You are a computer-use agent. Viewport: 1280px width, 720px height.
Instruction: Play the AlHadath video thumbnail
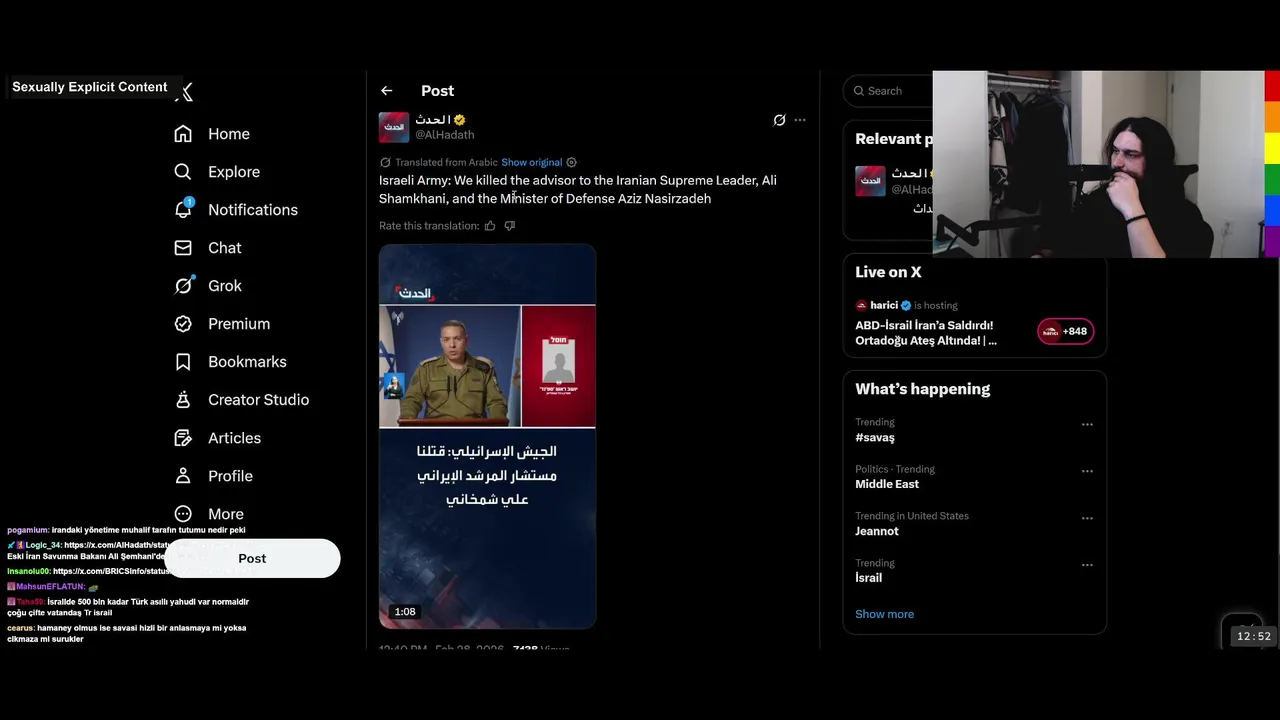[x=487, y=436]
